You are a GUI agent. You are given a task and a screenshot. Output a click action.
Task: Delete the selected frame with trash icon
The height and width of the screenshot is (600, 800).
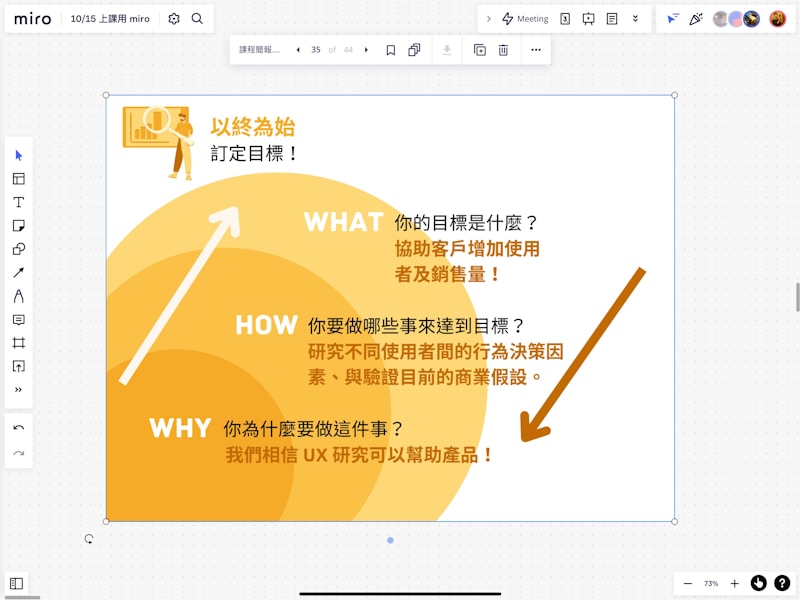[503, 49]
